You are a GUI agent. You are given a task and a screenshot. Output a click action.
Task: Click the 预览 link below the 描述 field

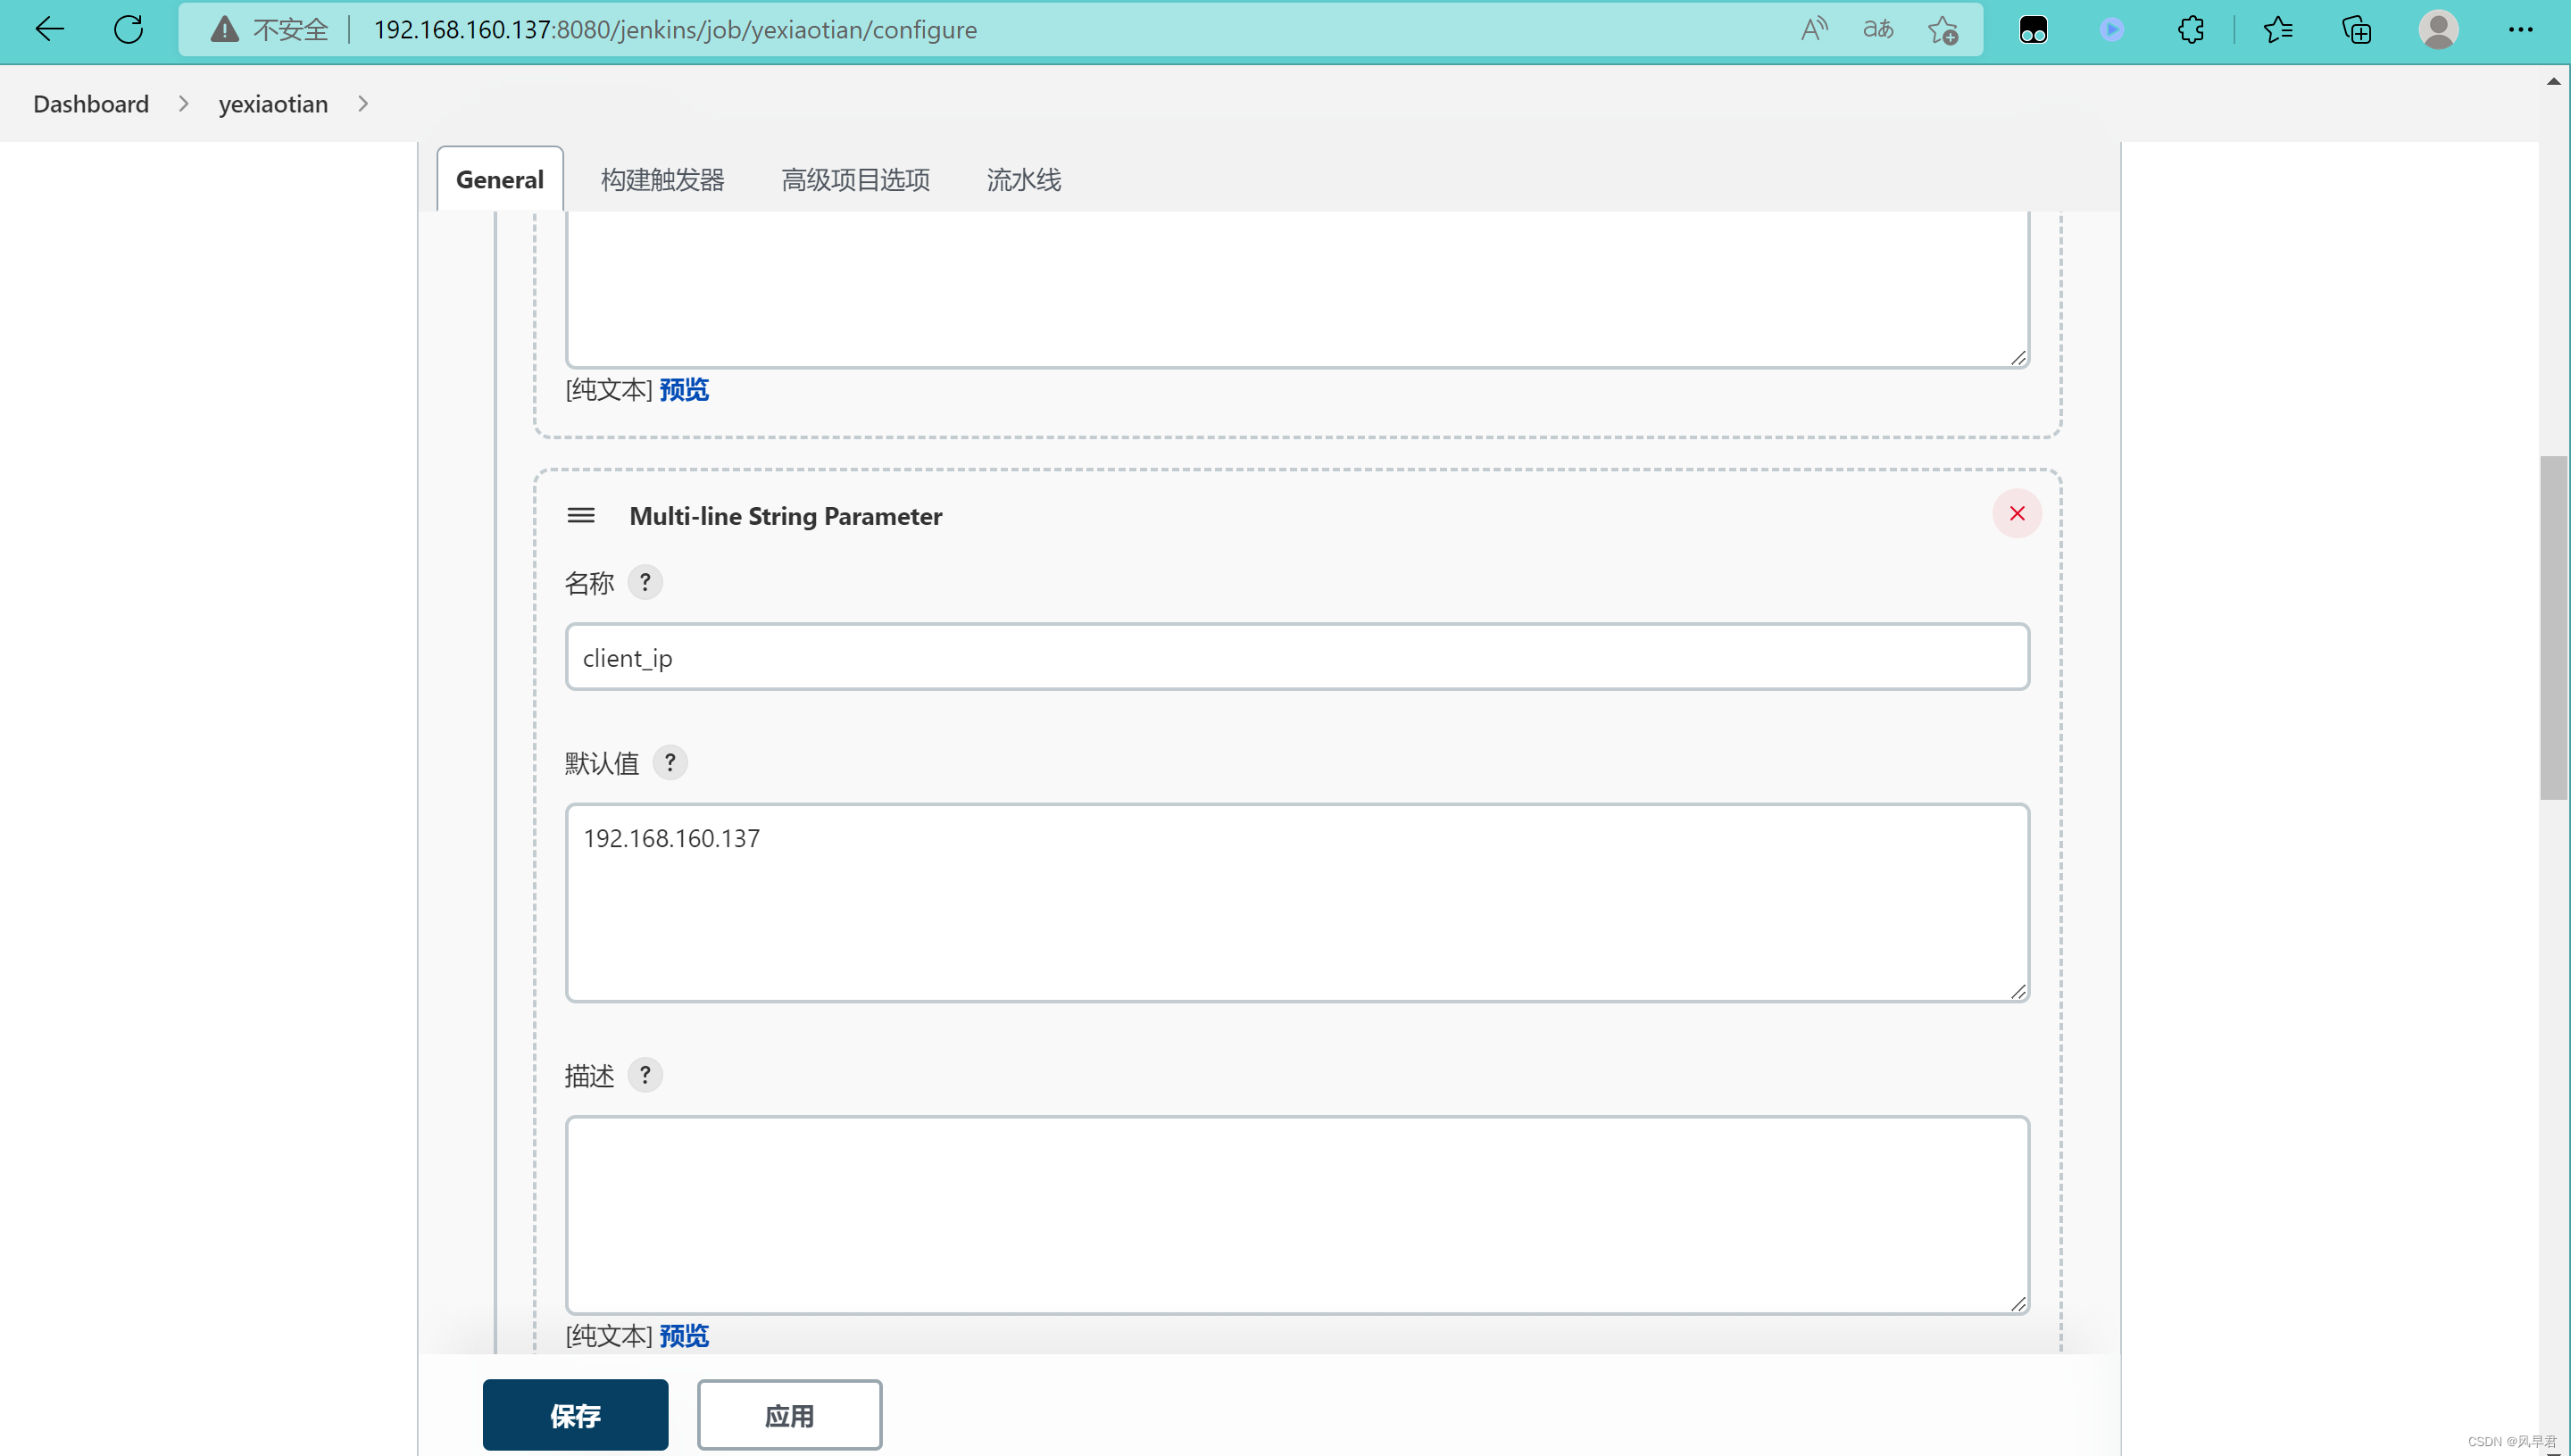(684, 1336)
